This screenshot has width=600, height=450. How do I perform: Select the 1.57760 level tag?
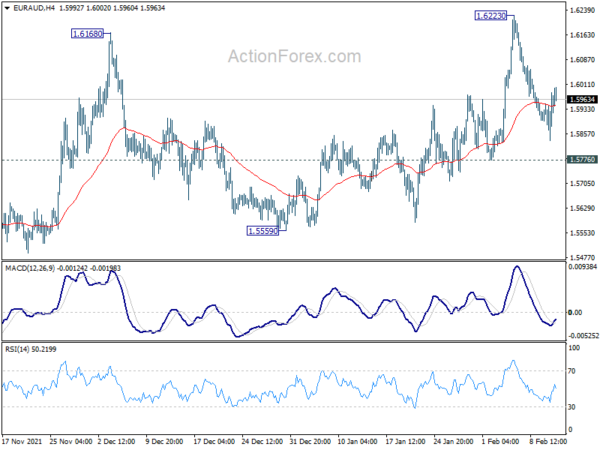582,160
